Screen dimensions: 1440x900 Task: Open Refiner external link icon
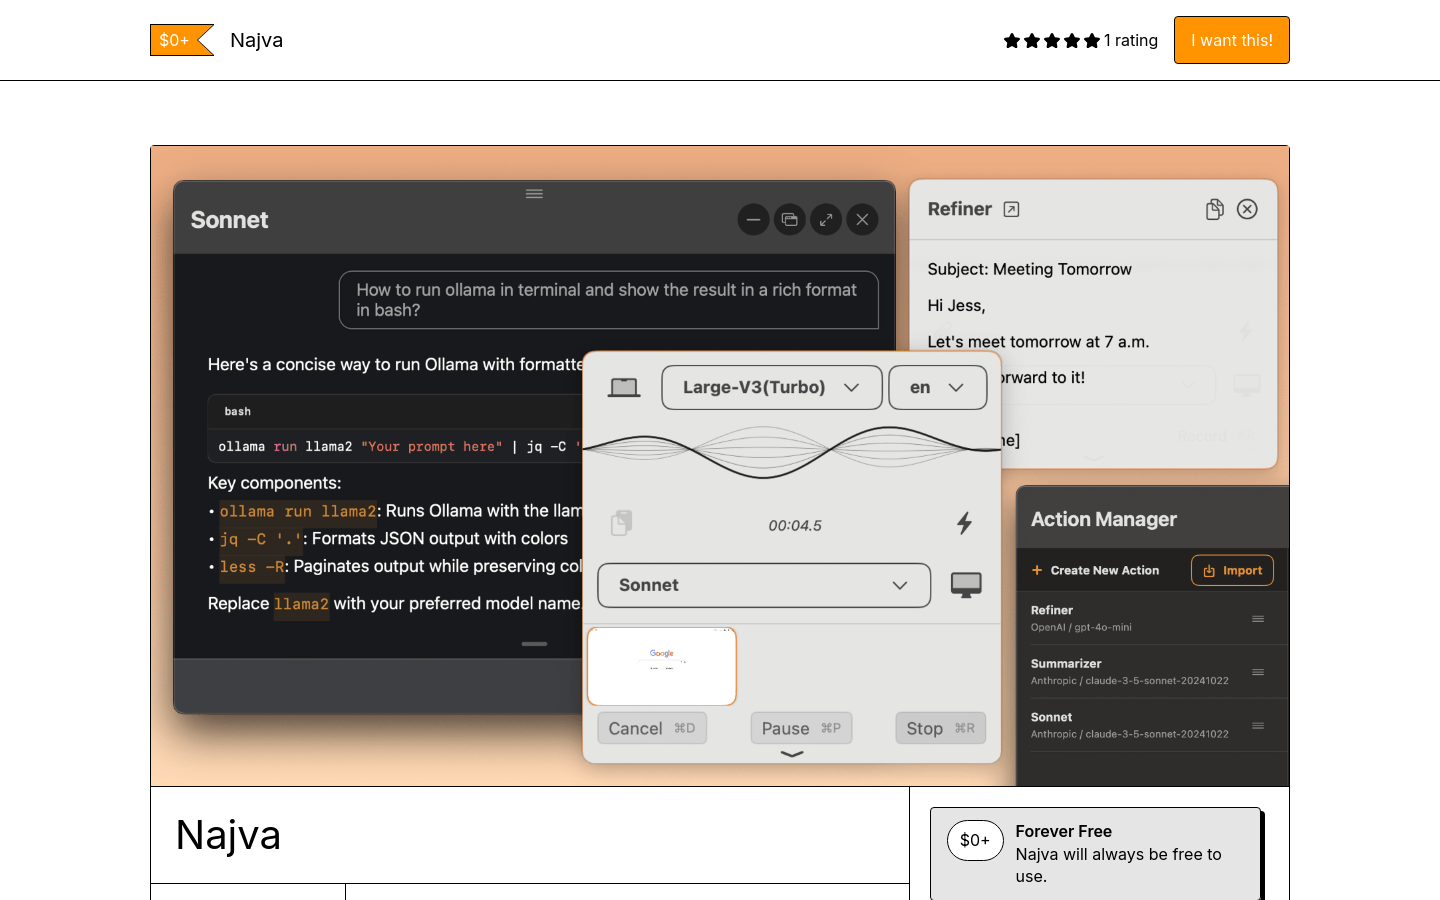coord(1011,209)
